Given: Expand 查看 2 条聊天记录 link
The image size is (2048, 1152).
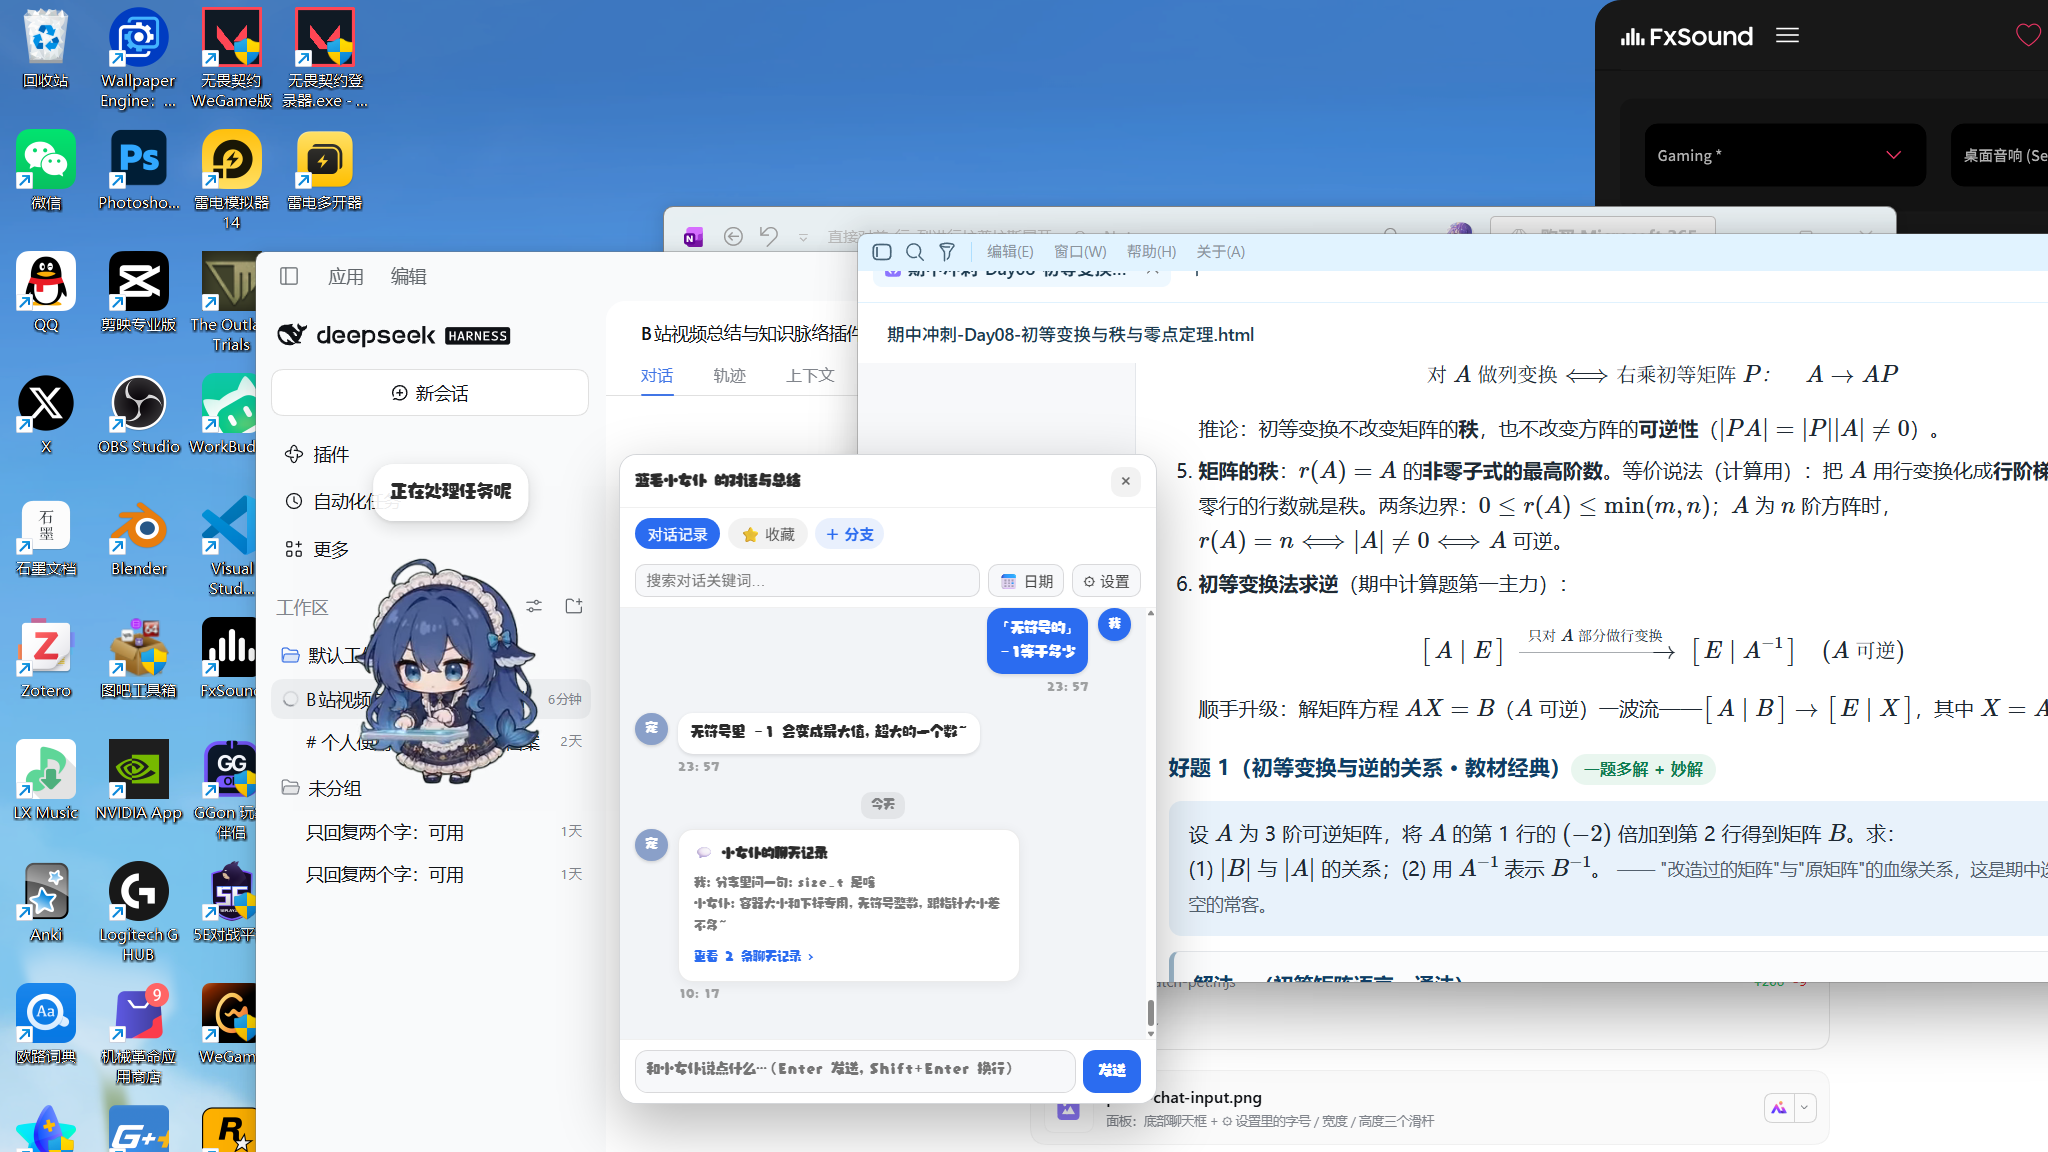Looking at the screenshot, I should click(x=754, y=956).
